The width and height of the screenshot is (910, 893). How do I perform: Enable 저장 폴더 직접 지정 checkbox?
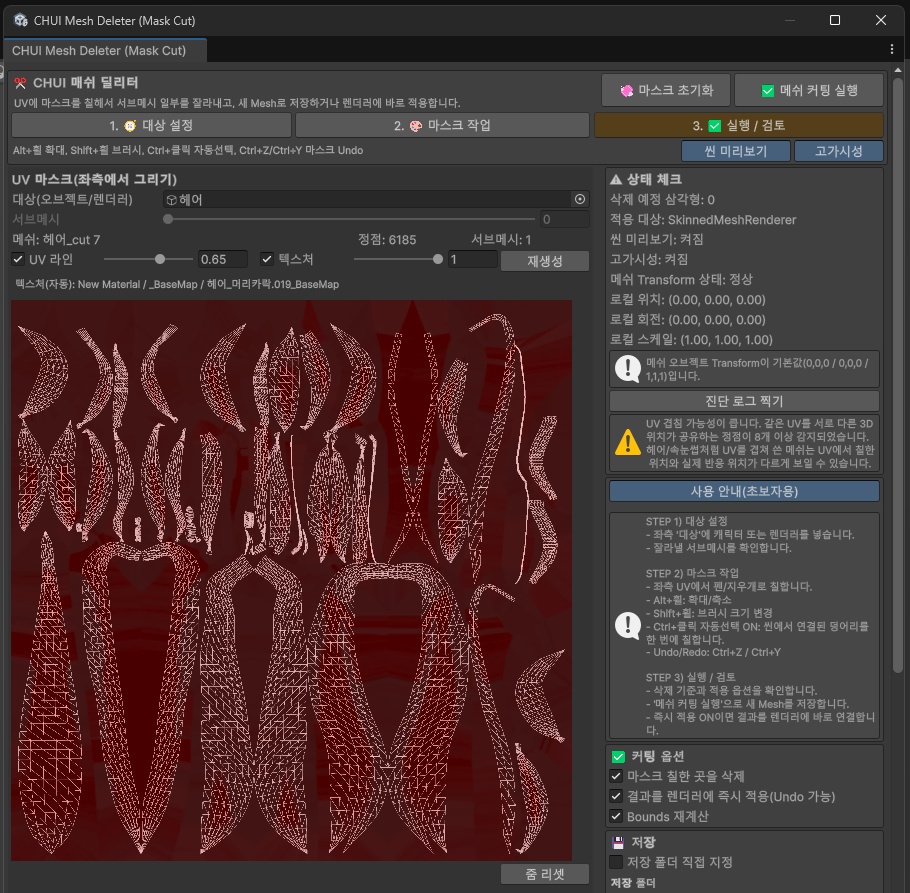pos(616,862)
